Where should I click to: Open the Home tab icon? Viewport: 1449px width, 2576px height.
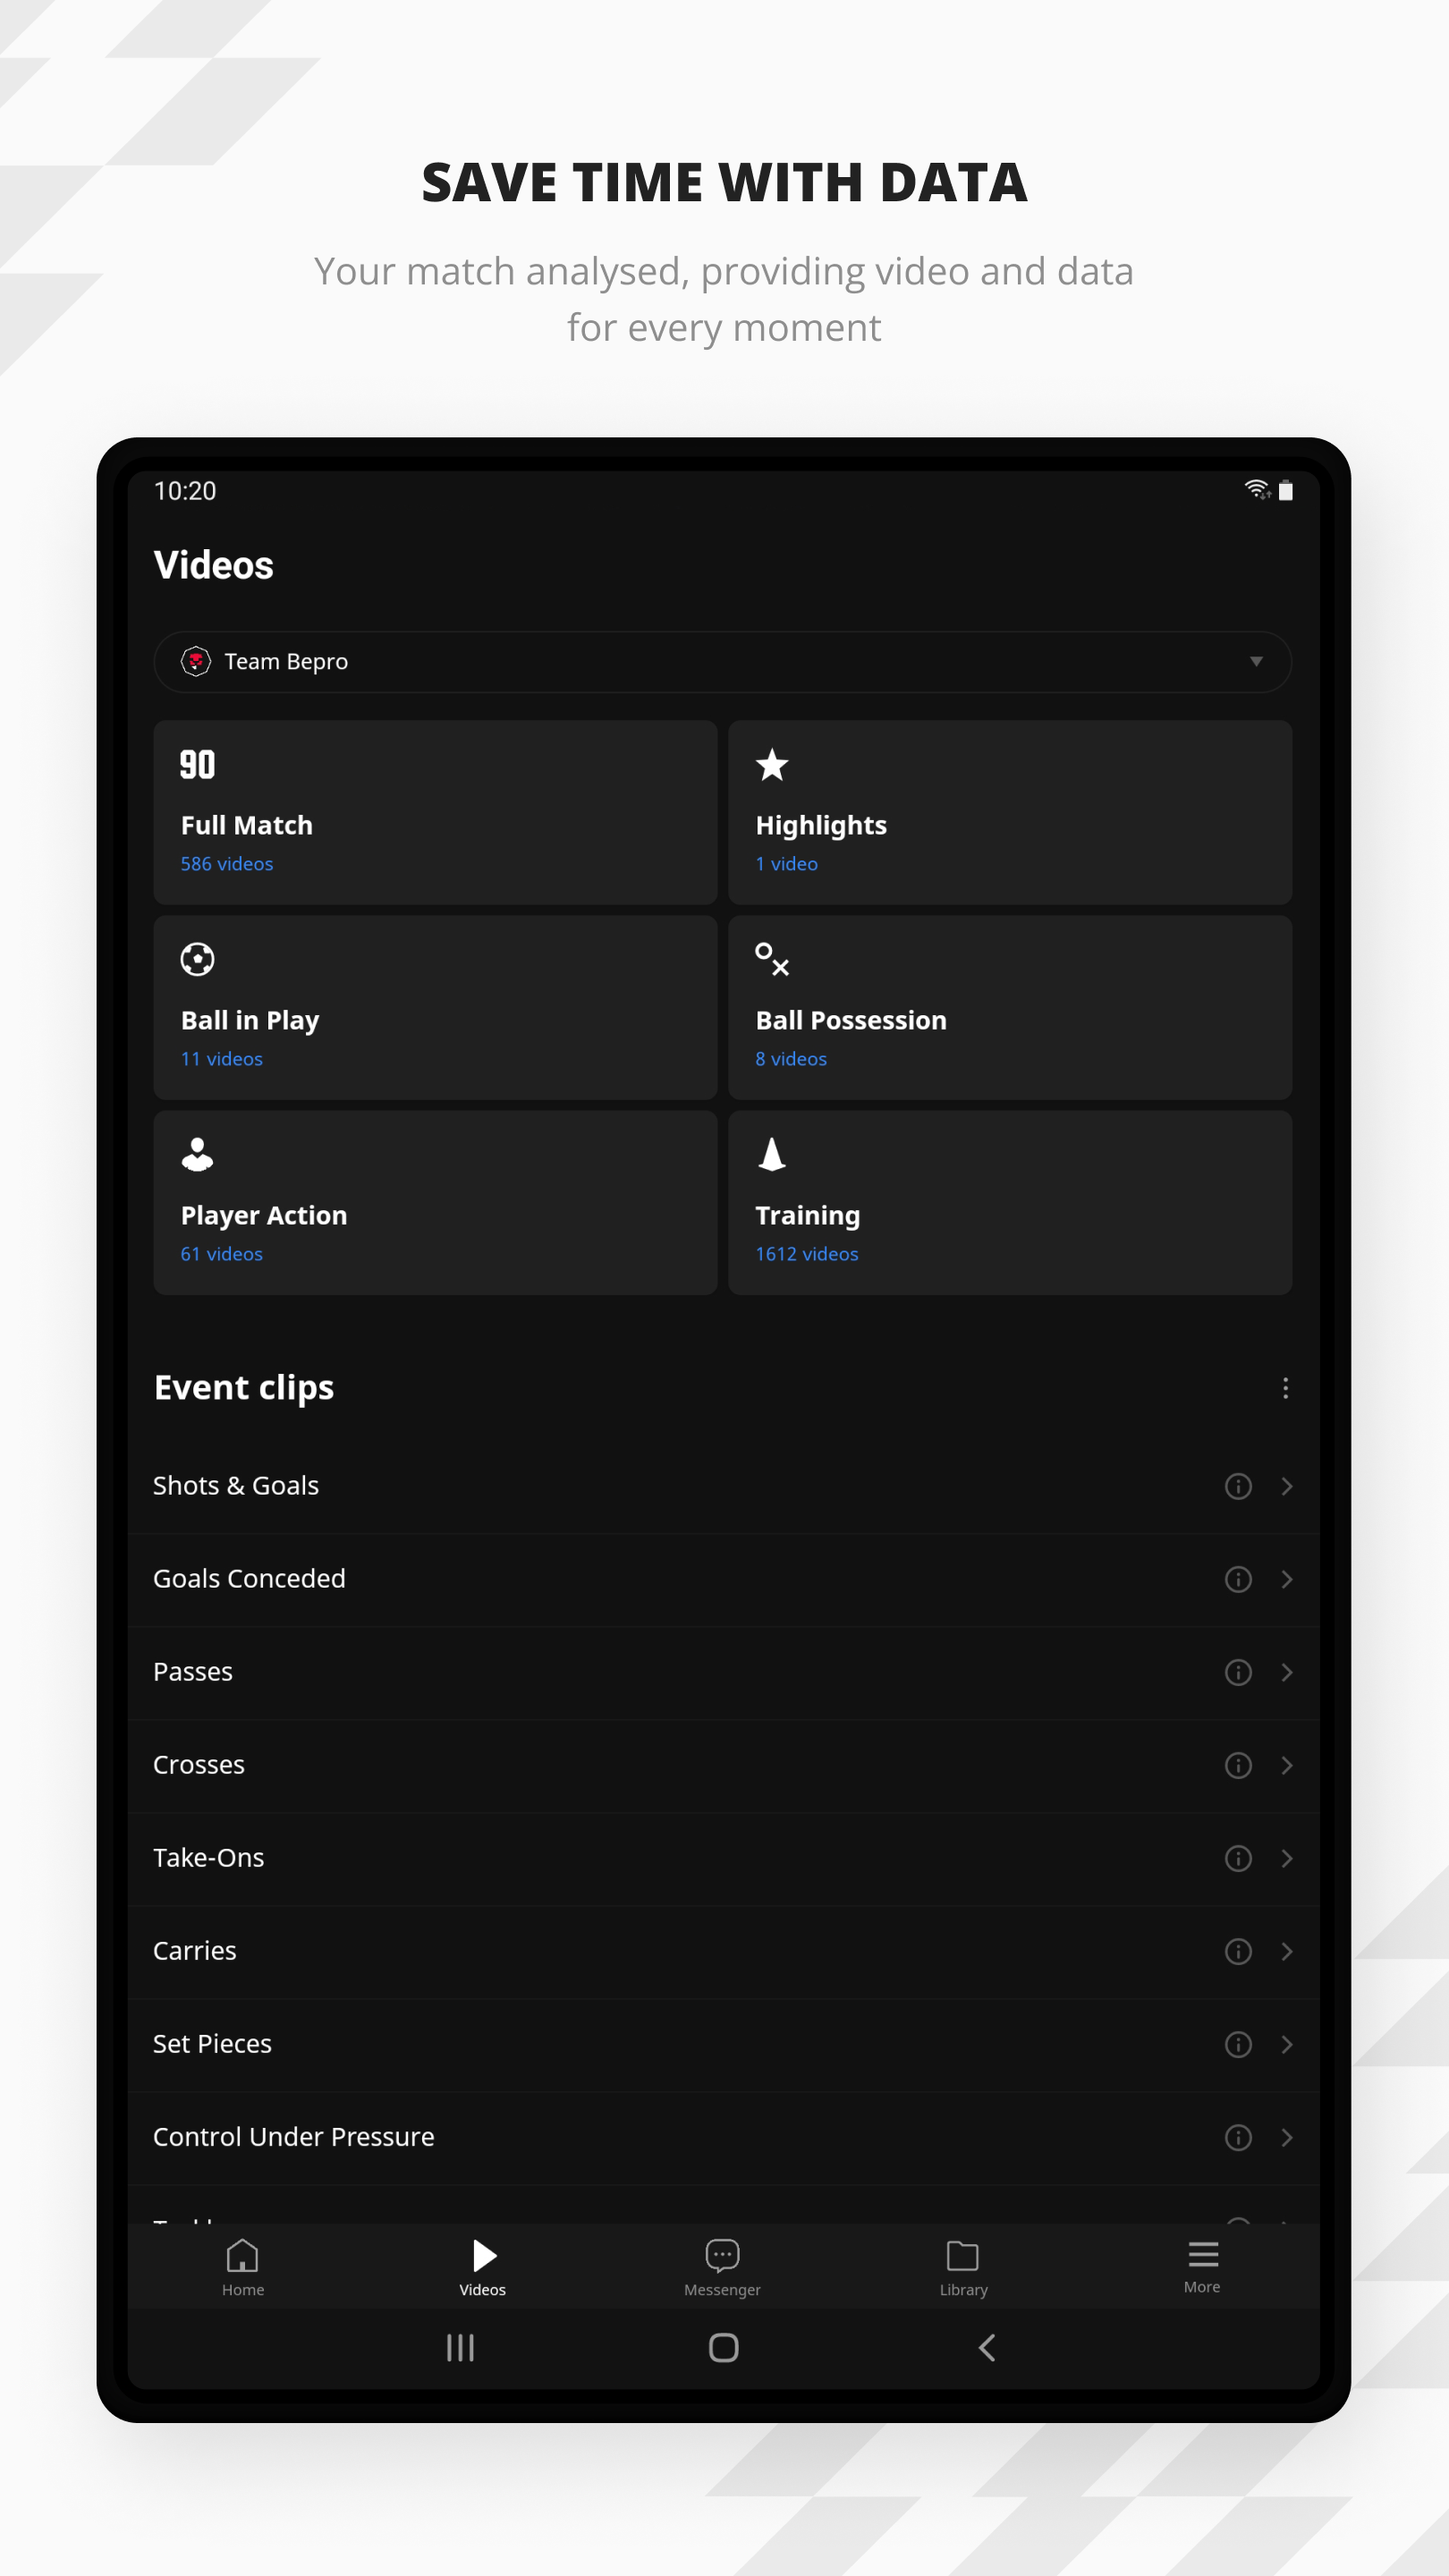coord(243,2256)
